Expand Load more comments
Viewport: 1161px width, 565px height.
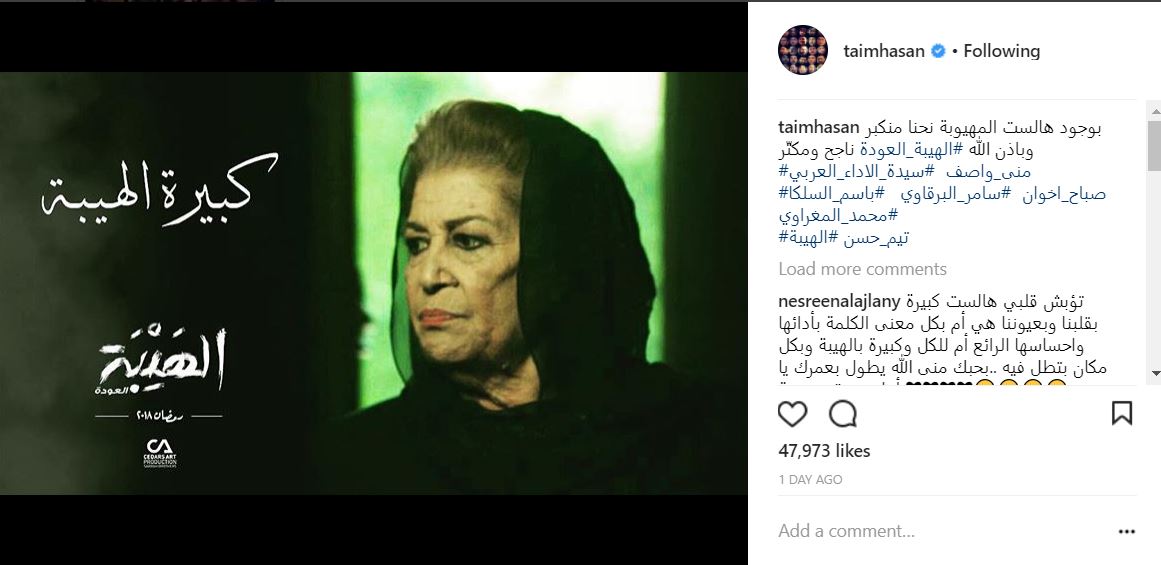[x=863, y=269]
